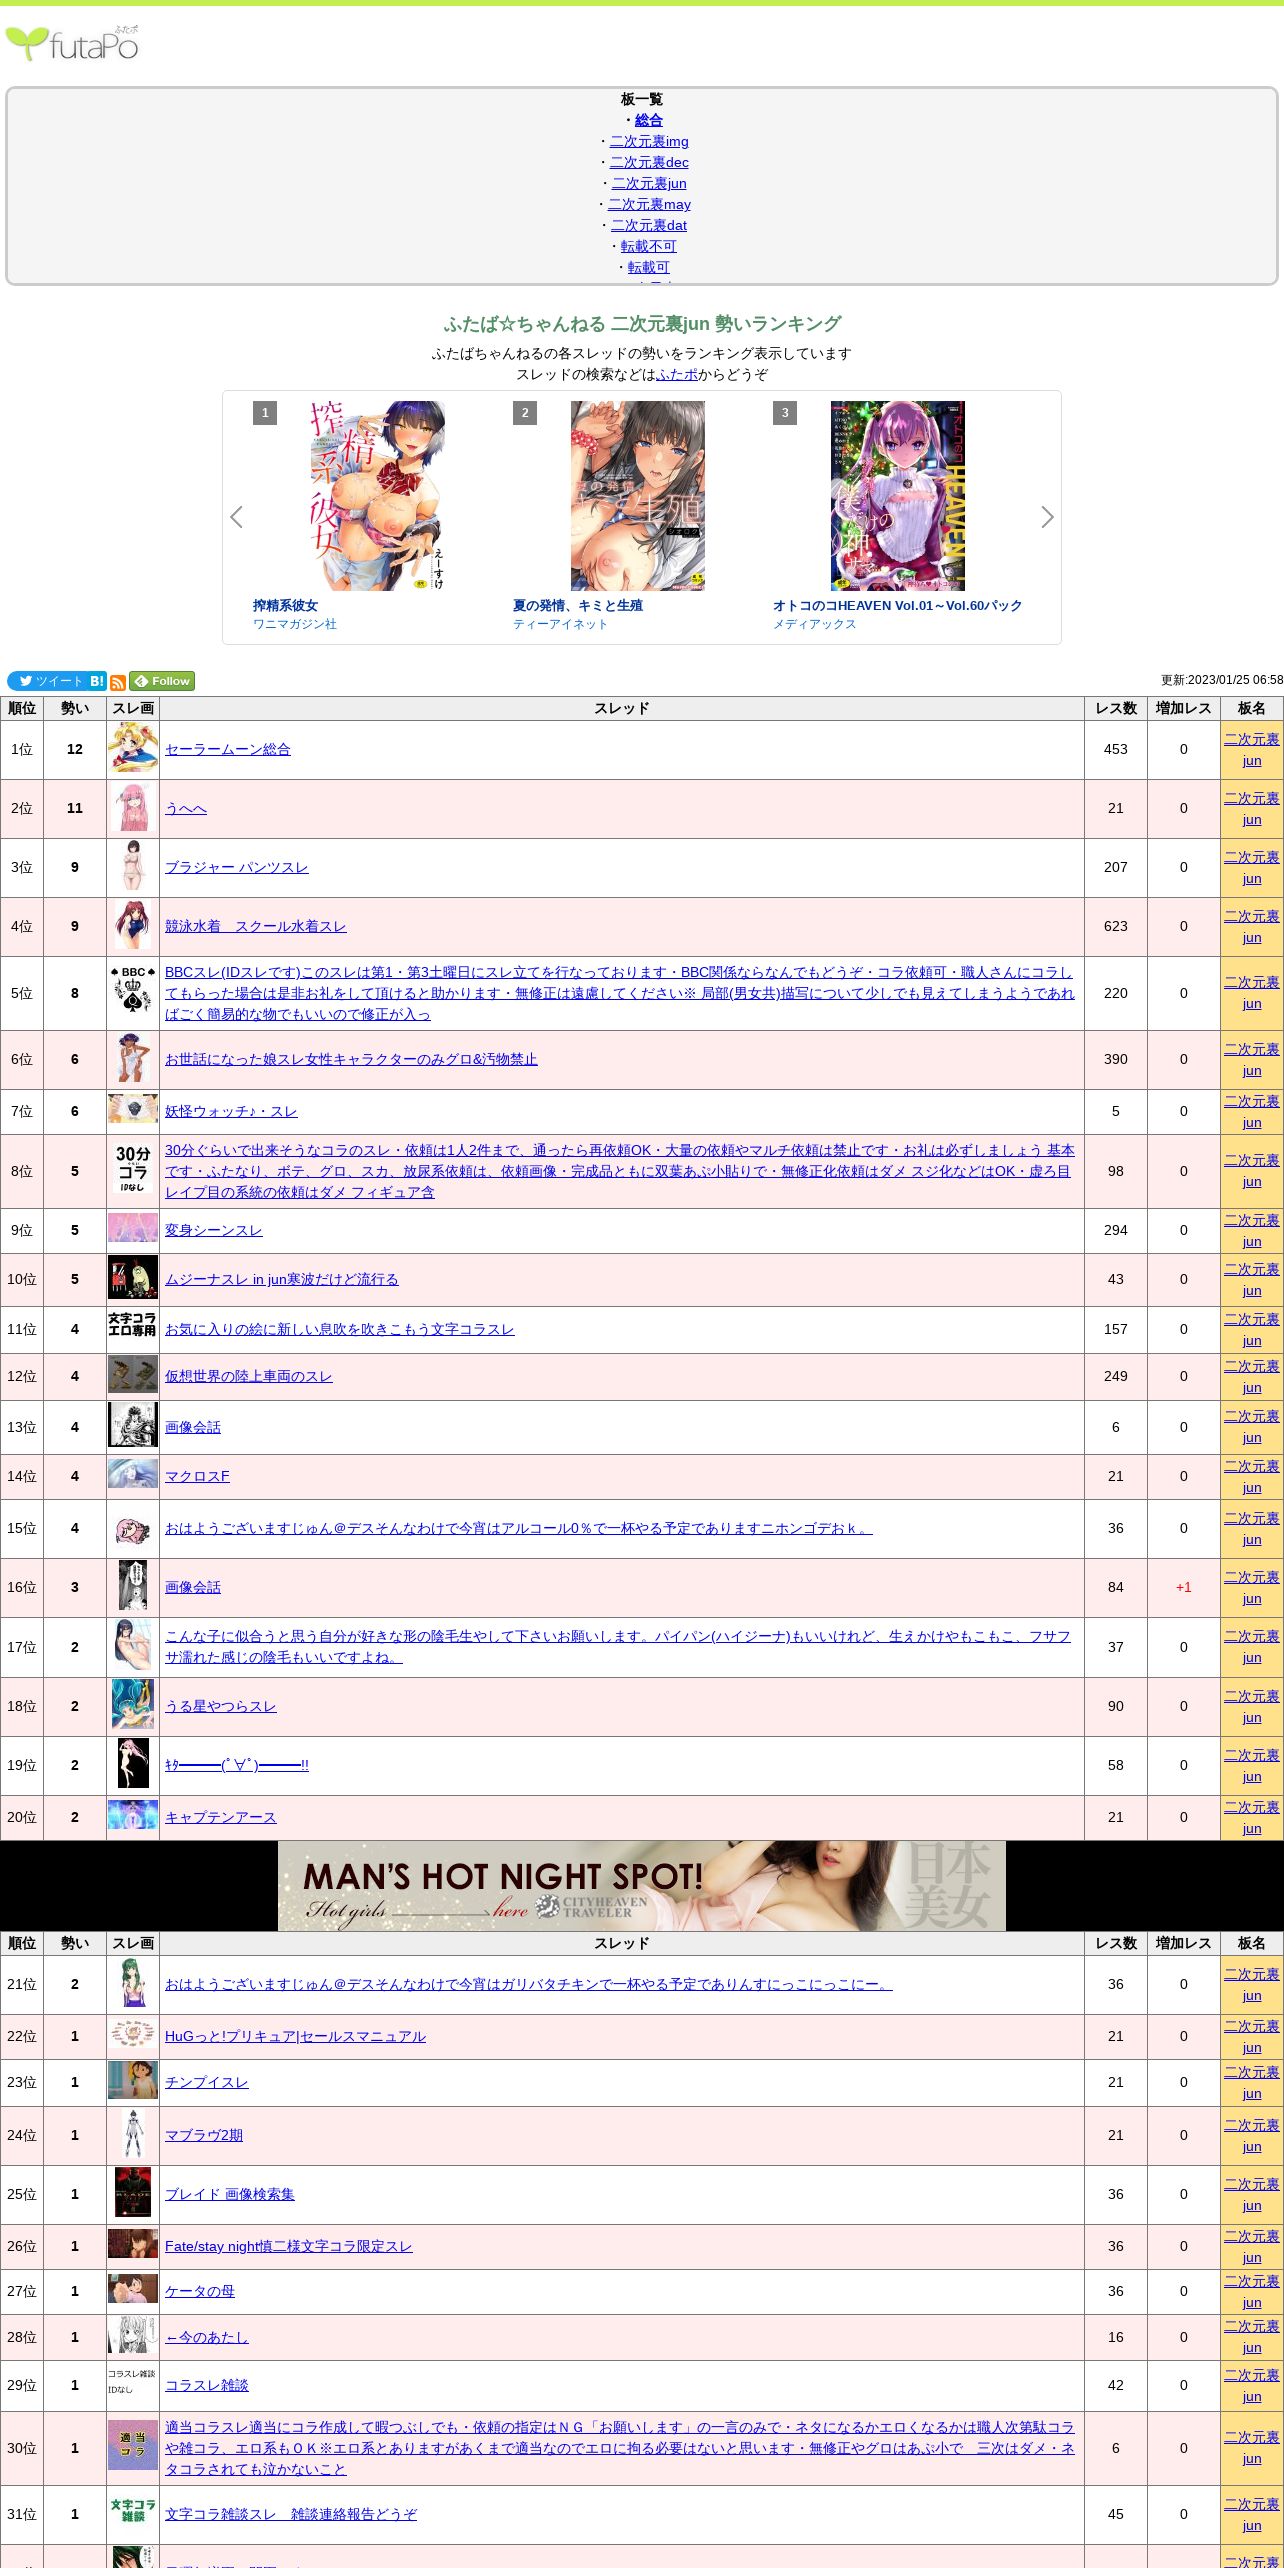This screenshot has height=2568, width=1284.
Task: Open the コラスレ雑談 thread
Action: coord(207,2385)
